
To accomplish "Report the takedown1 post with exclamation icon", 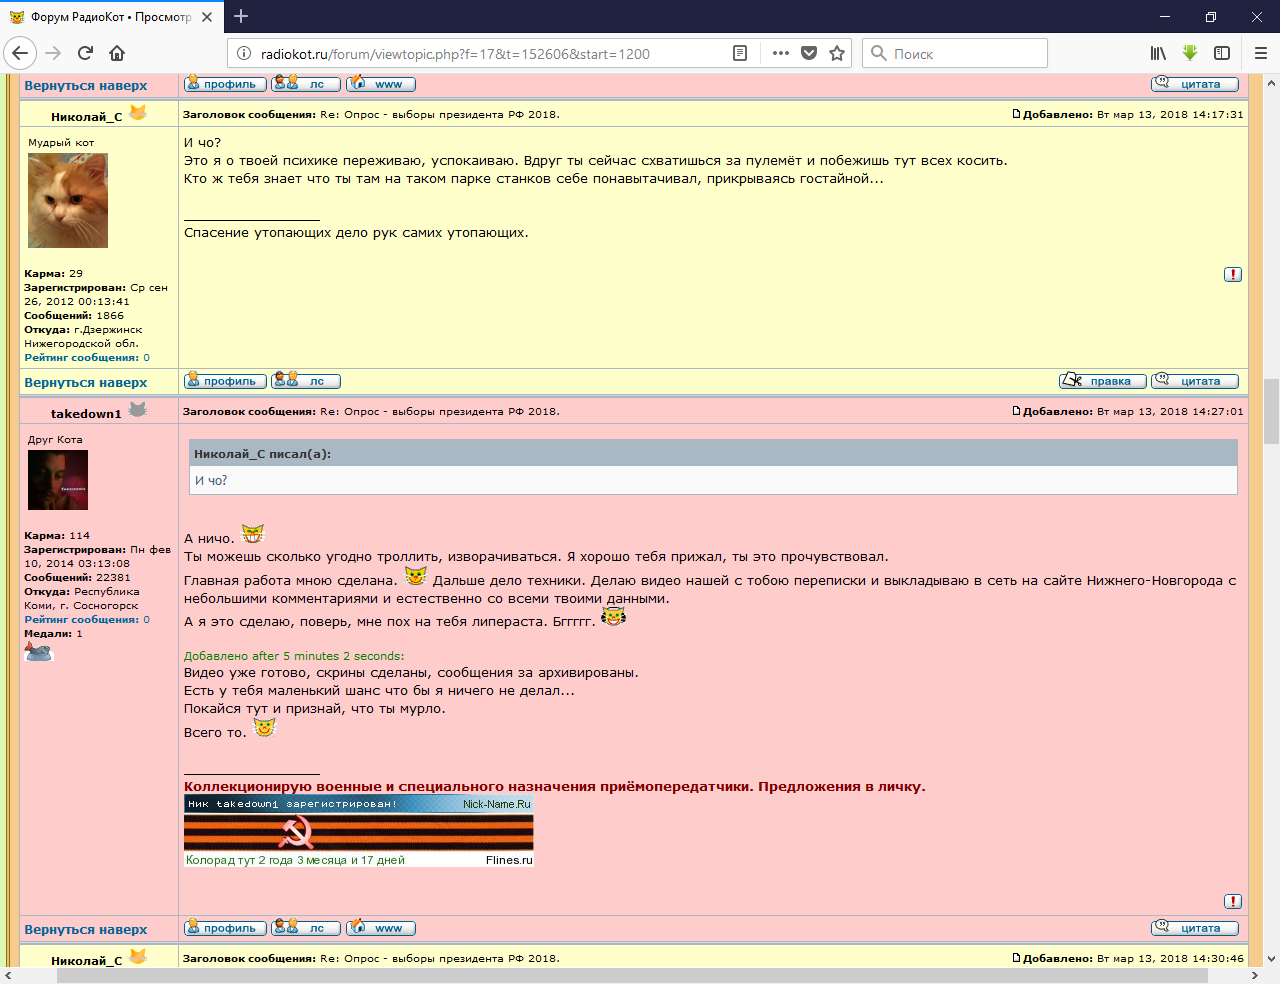I will (x=1233, y=901).
